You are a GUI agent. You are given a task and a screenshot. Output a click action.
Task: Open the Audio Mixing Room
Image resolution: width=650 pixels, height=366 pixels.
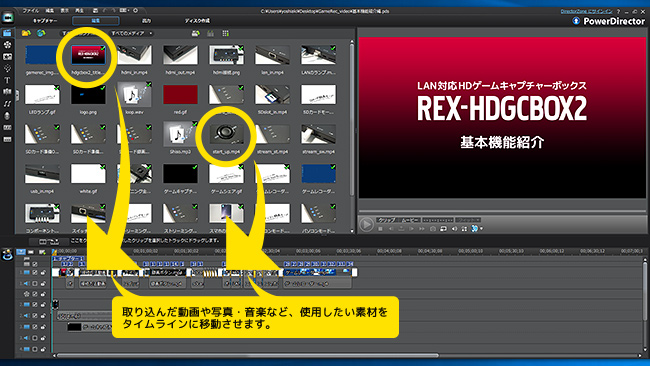coord(7,104)
